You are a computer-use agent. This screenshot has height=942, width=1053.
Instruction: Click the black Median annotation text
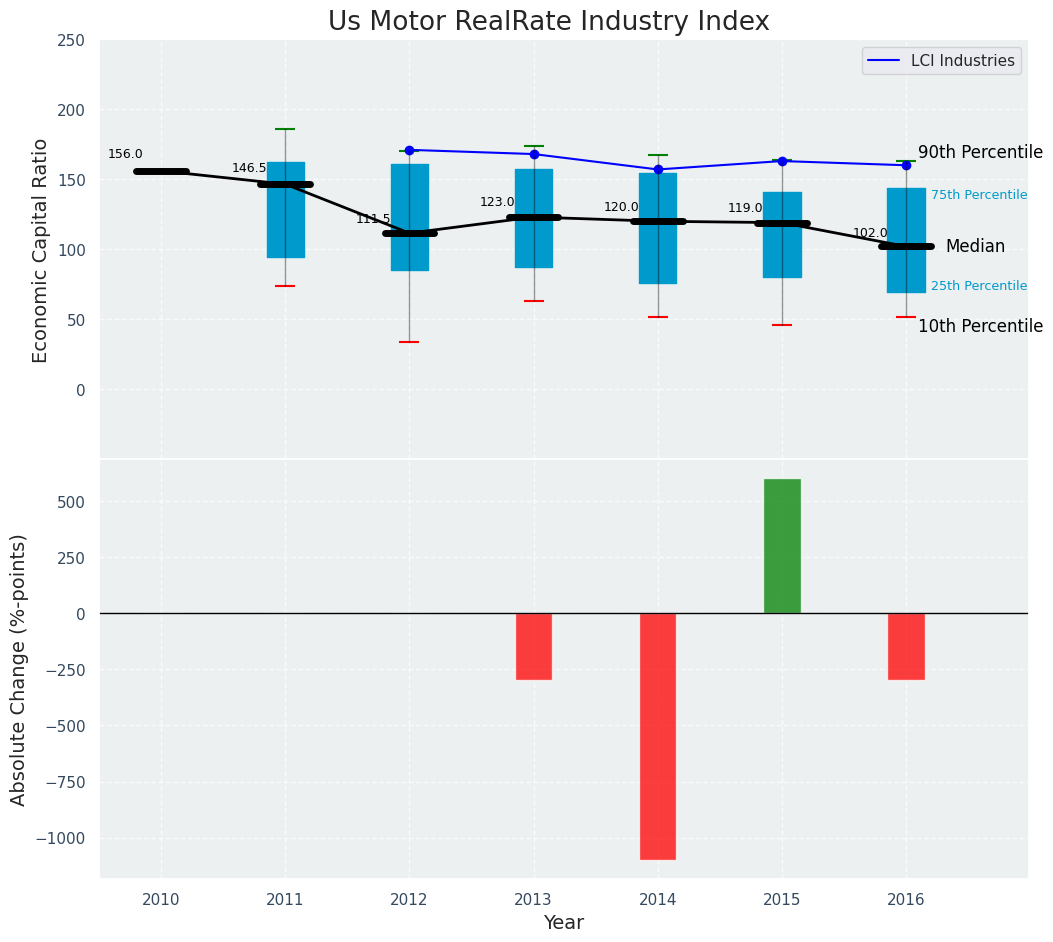(x=974, y=246)
